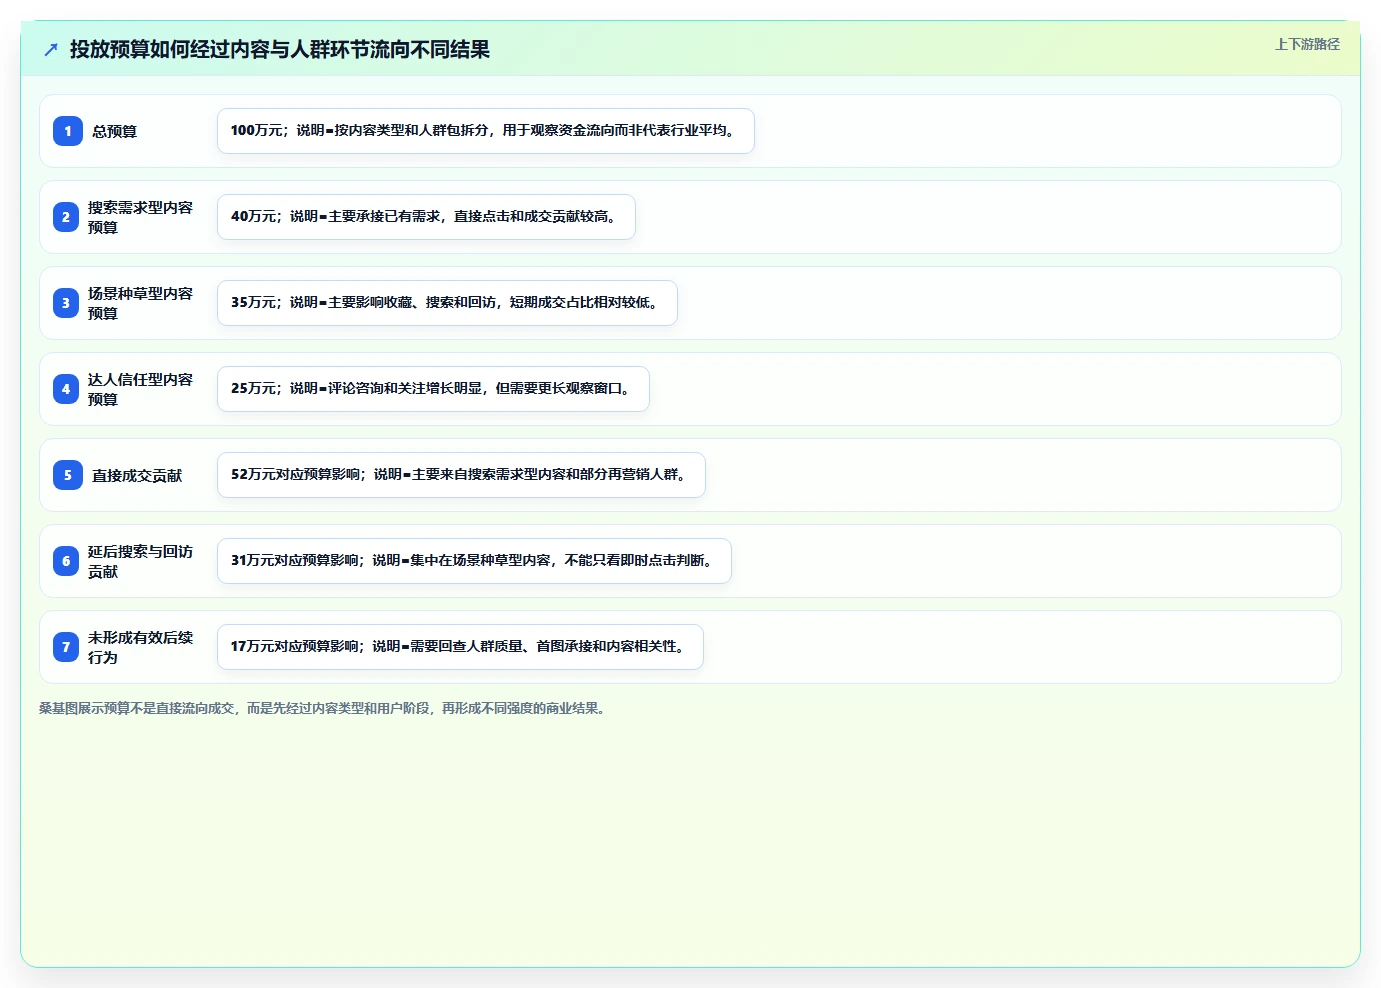This screenshot has width=1381, height=988.
Task: Click the 17万元对应预算影响 description box
Action: coord(460,647)
